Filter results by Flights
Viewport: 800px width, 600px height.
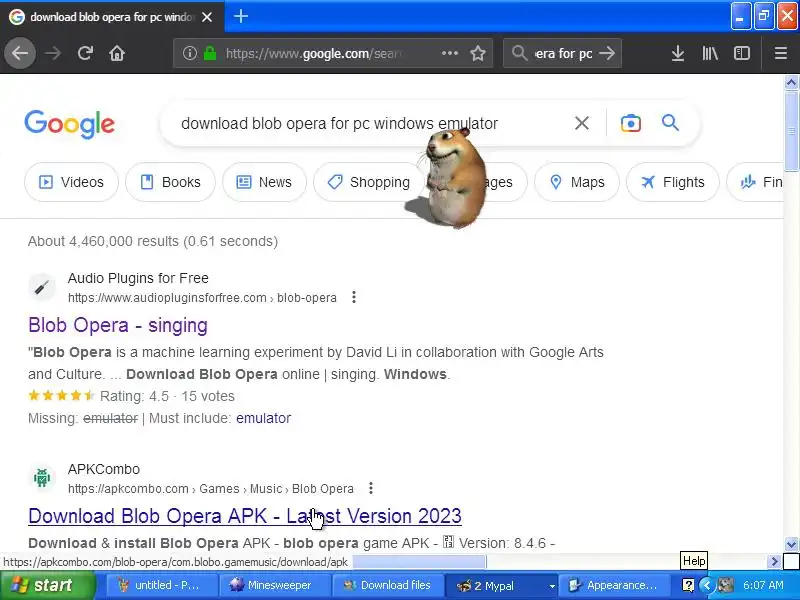673,182
